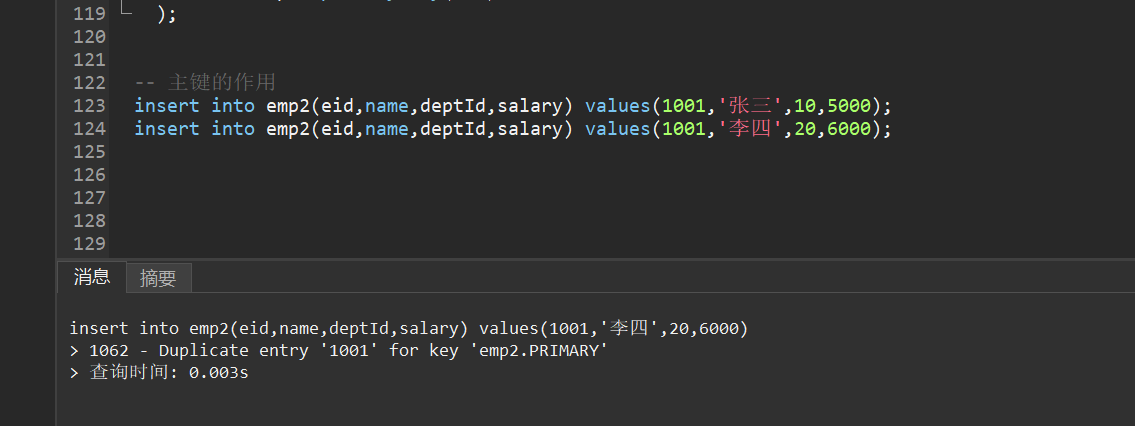Click line number 126 in gutter
This screenshot has width=1135, height=426.
89,174
